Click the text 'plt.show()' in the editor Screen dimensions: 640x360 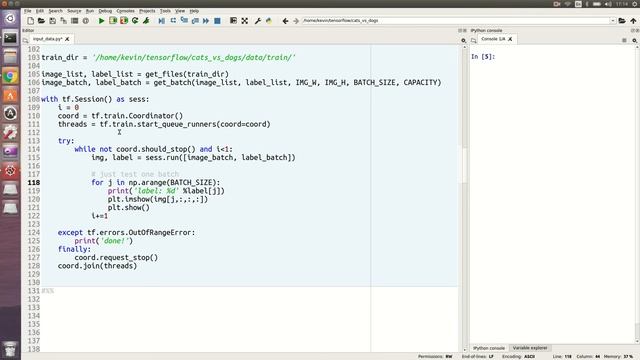click(129, 207)
